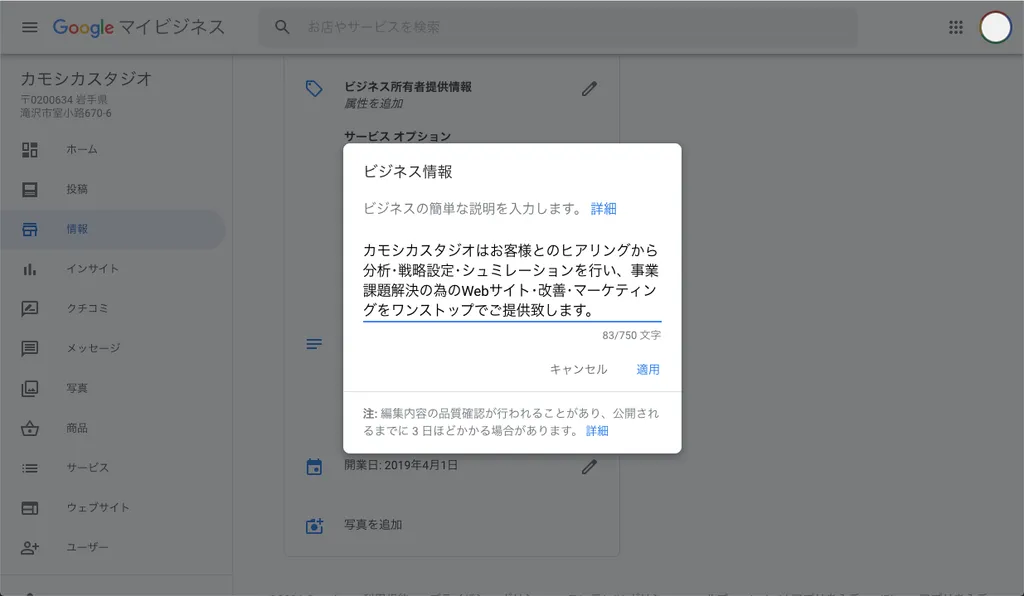Click キャンセル in the dialog

[x=579, y=369]
